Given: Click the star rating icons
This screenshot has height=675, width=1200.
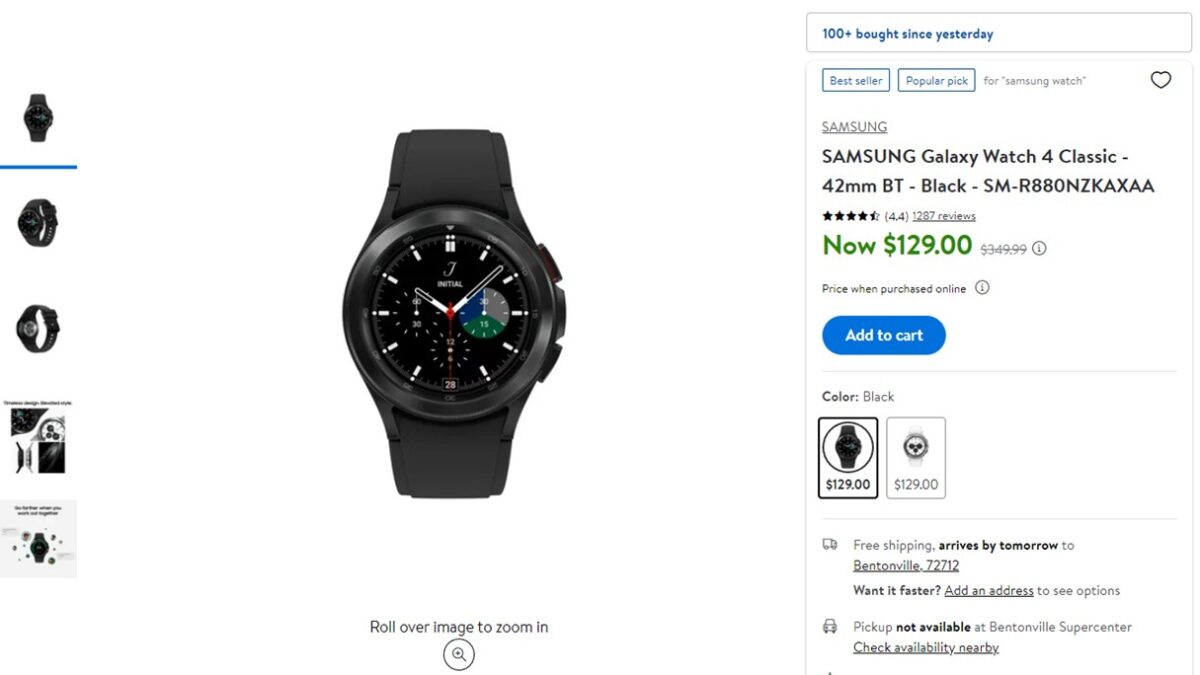Looking at the screenshot, I should (x=850, y=216).
